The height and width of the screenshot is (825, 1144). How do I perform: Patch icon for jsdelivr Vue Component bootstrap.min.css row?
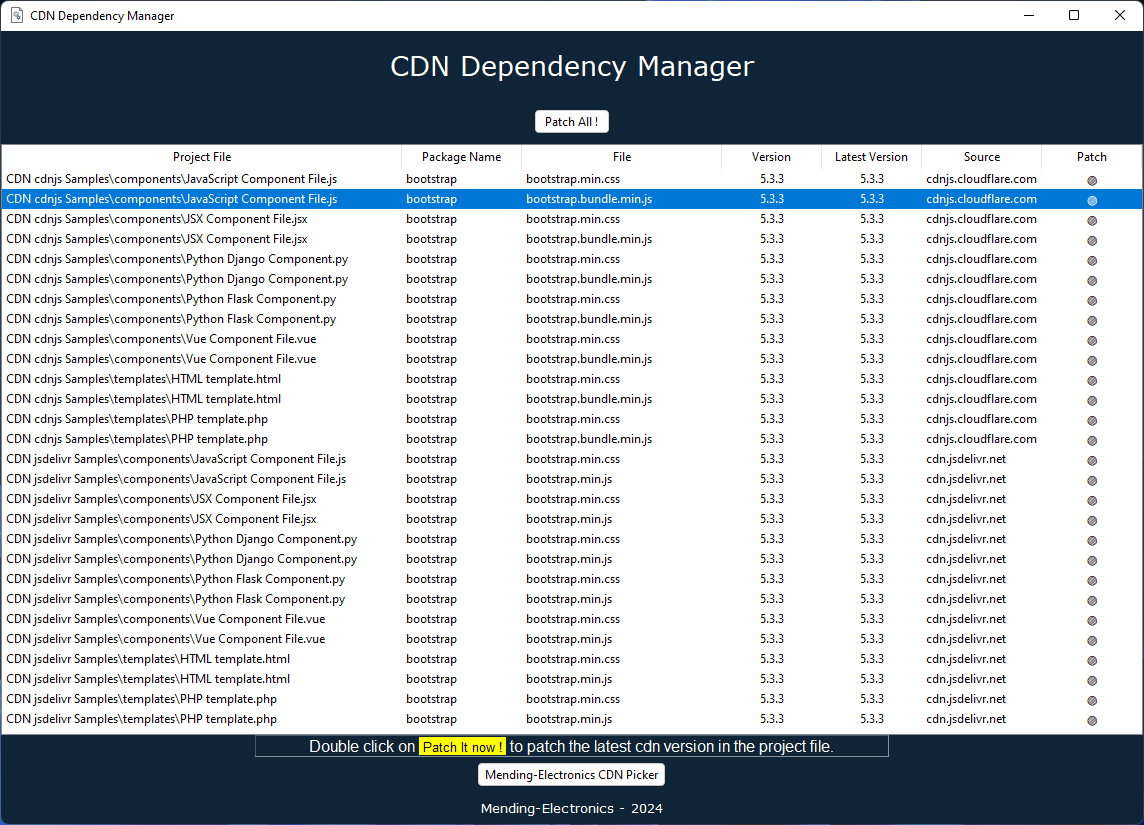tap(1091, 620)
